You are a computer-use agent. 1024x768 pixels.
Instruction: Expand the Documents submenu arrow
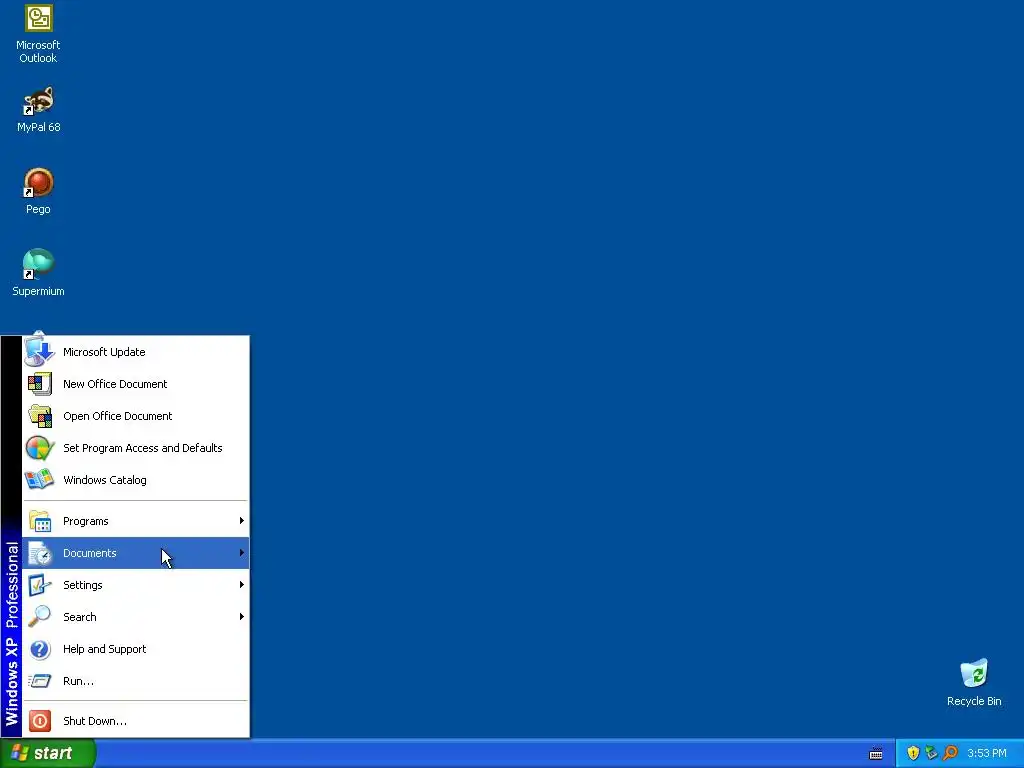click(x=242, y=552)
